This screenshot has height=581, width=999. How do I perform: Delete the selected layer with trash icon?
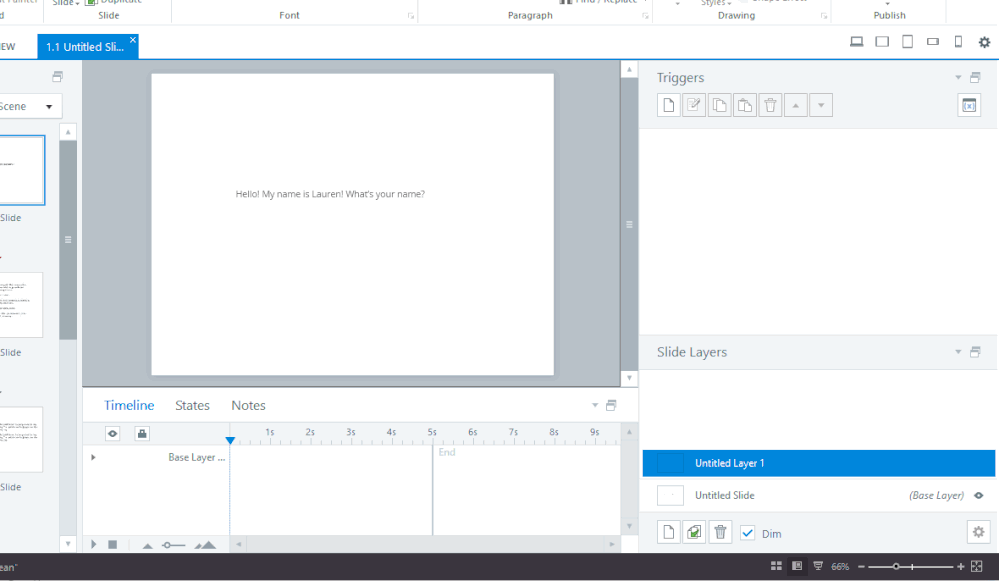(720, 533)
